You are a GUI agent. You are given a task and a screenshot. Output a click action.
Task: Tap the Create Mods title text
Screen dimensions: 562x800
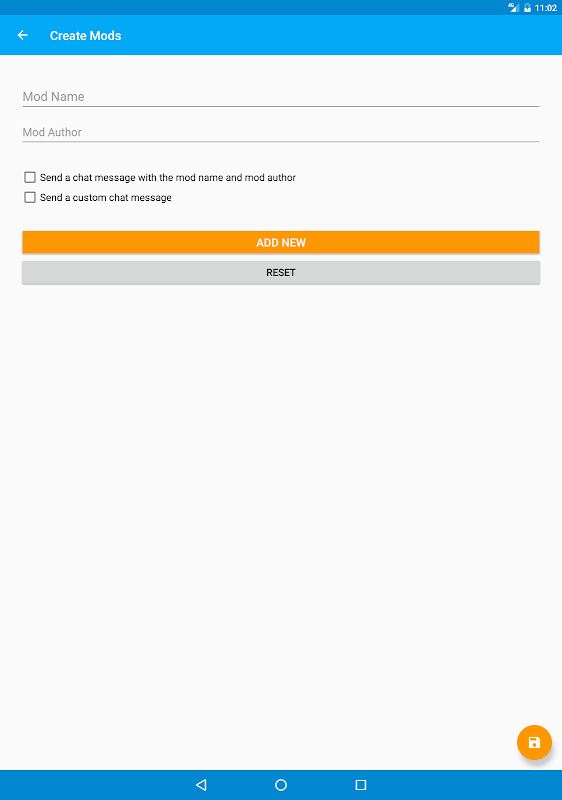(86, 36)
